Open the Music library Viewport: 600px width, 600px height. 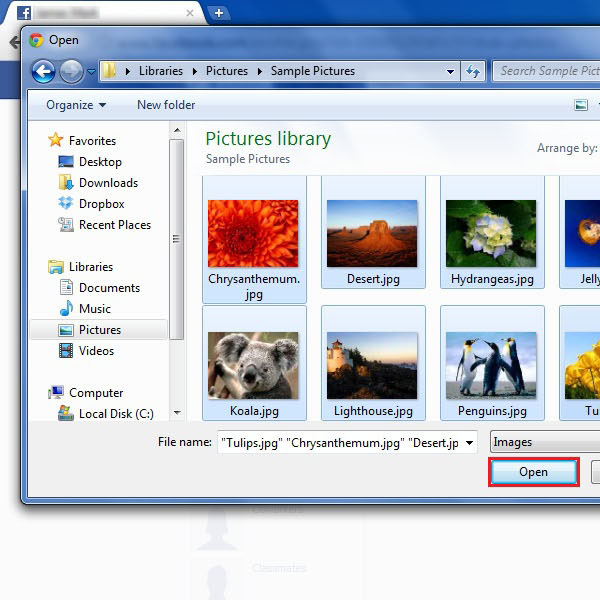pyautogui.click(x=95, y=309)
